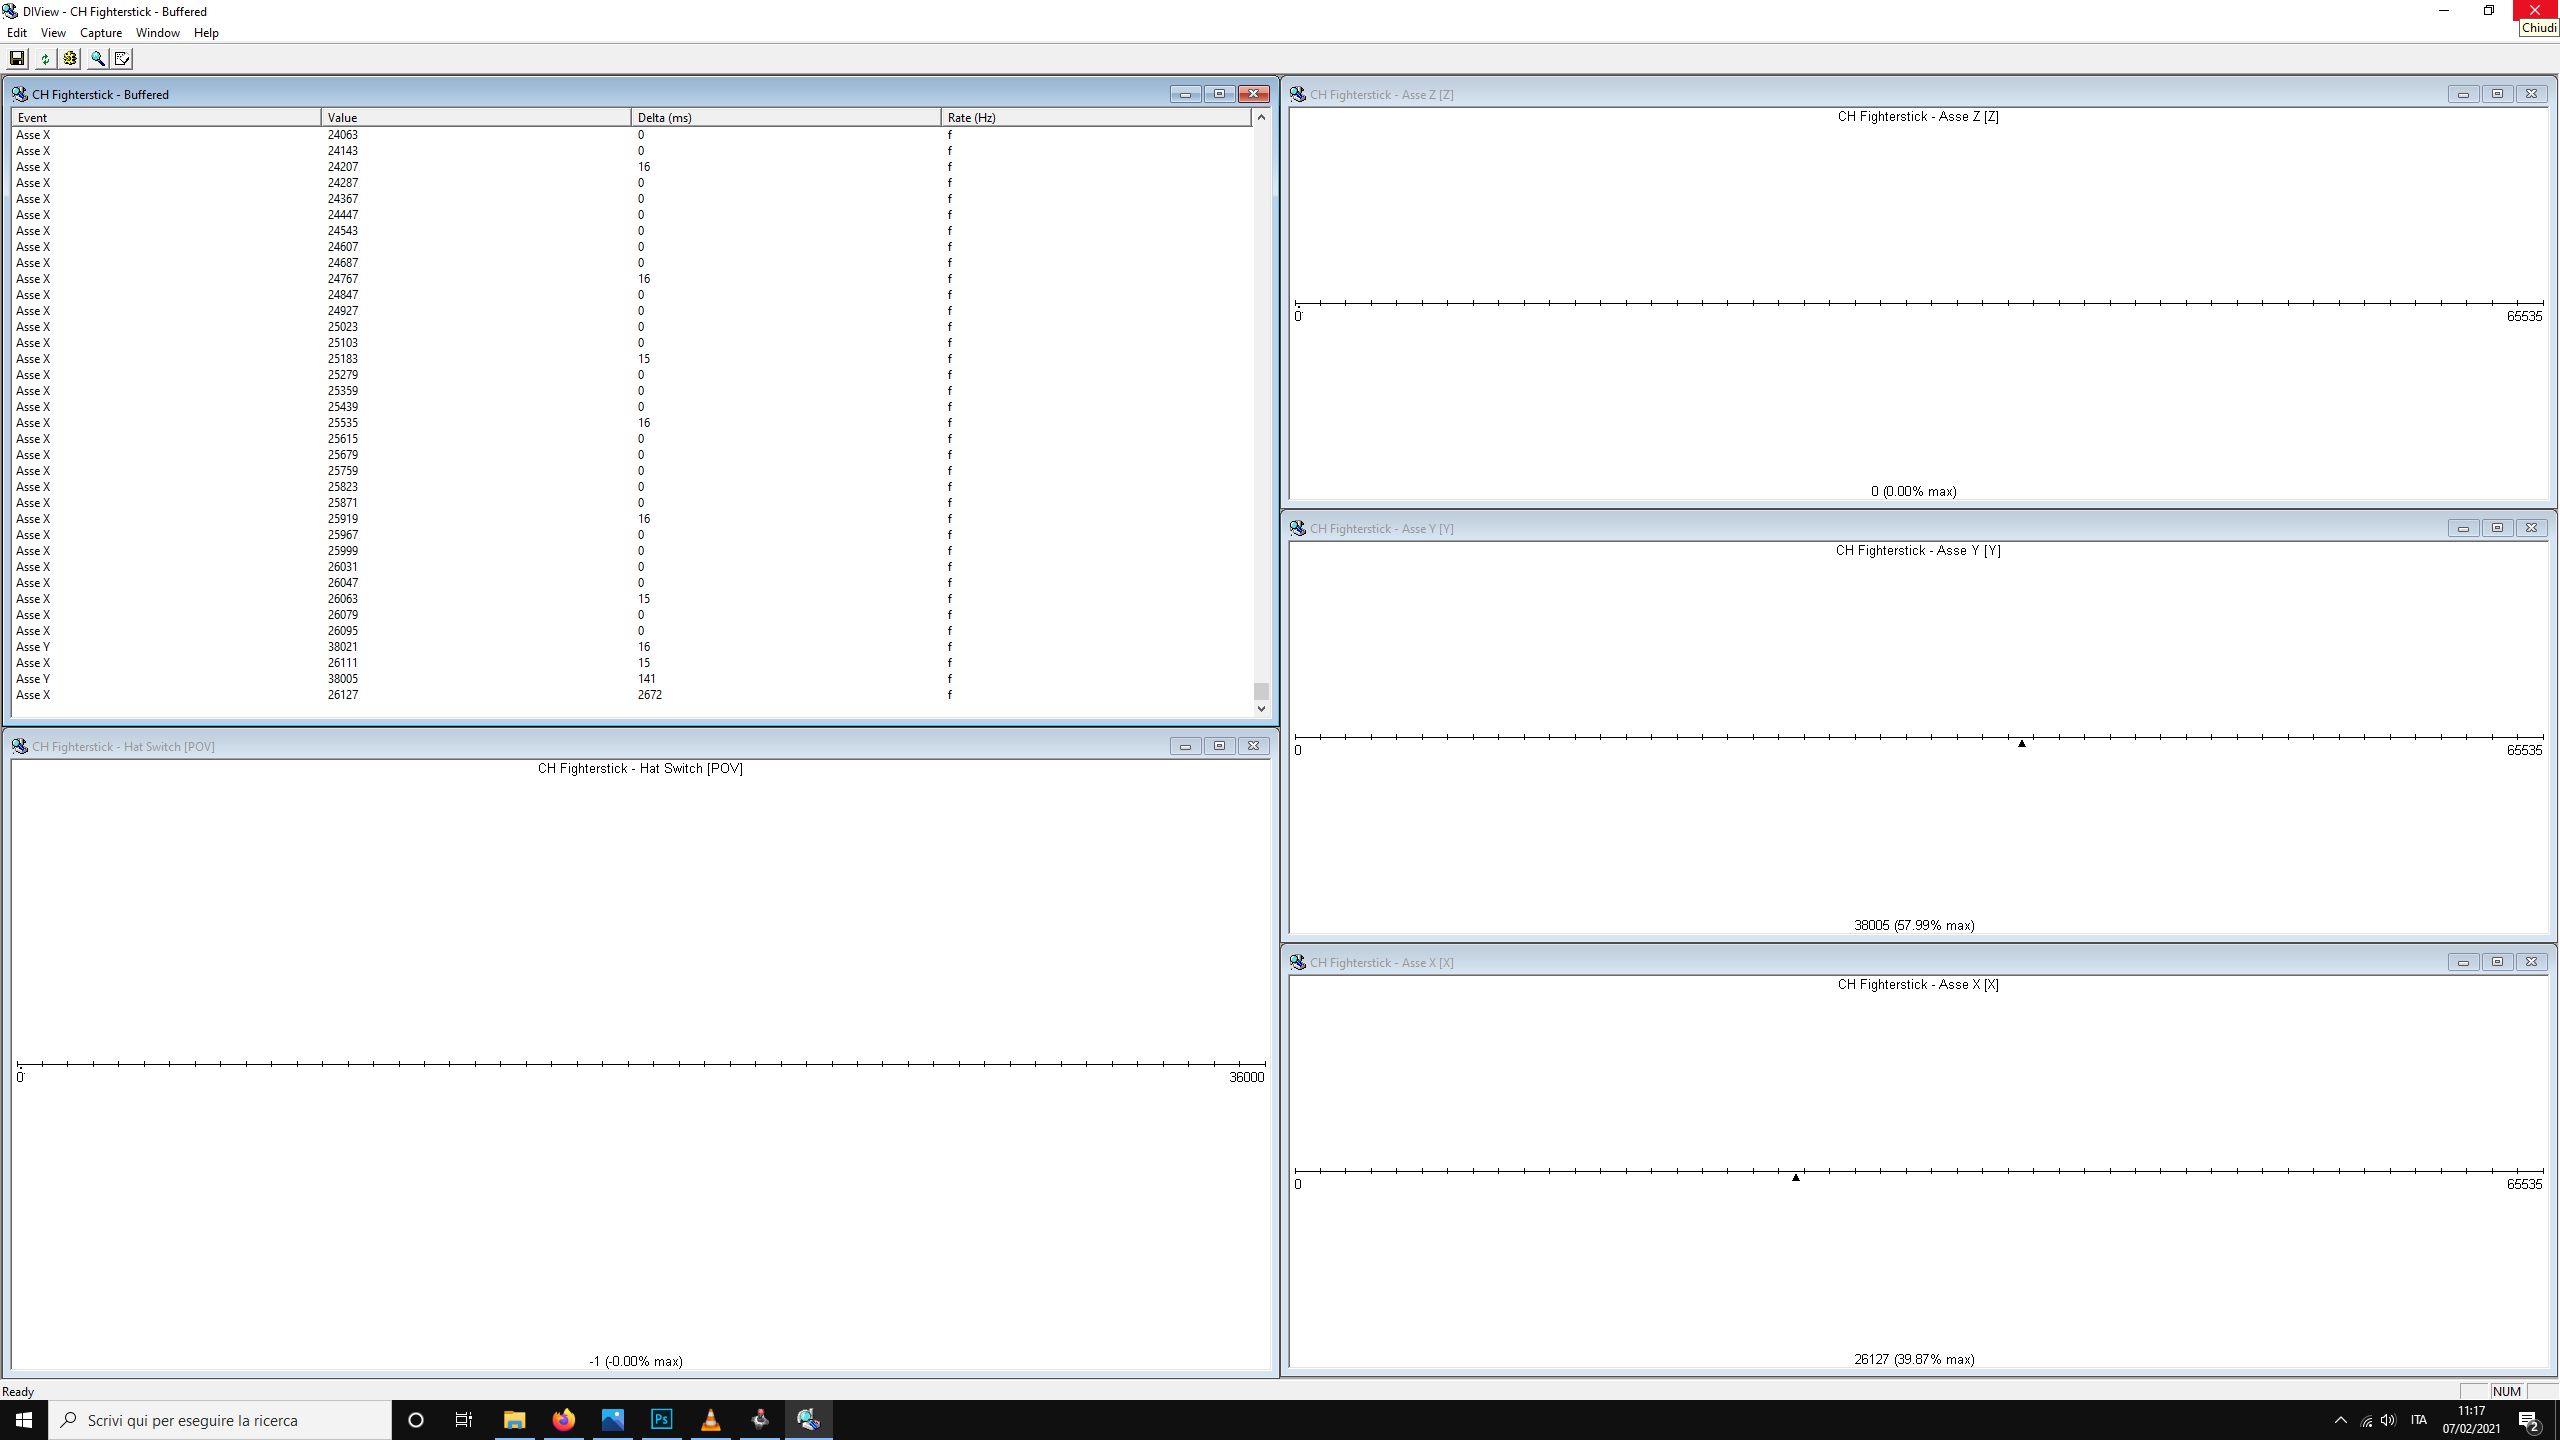Screen dimensions: 2560x1440
Task: Open the Edit menu
Action: [x=17, y=33]
